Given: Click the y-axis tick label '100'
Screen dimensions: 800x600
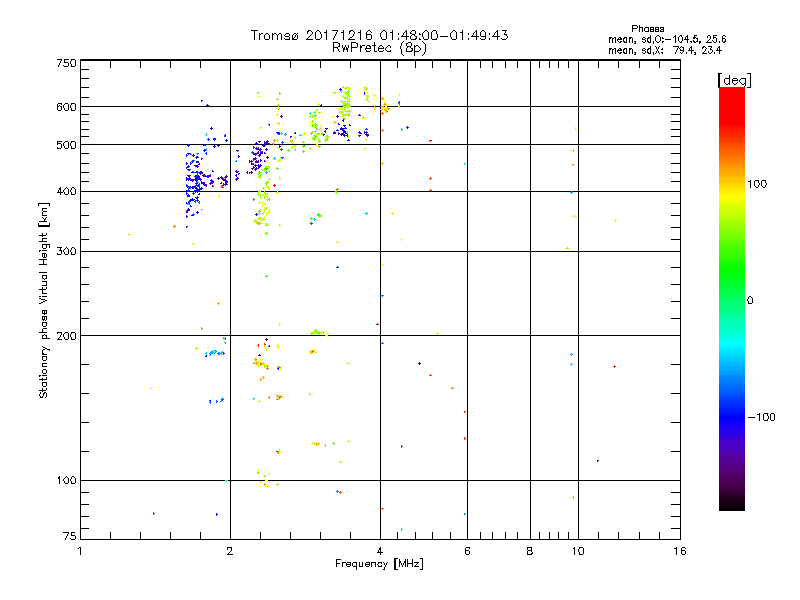Looking at the screenshot, I should click(x=67, y=480).
